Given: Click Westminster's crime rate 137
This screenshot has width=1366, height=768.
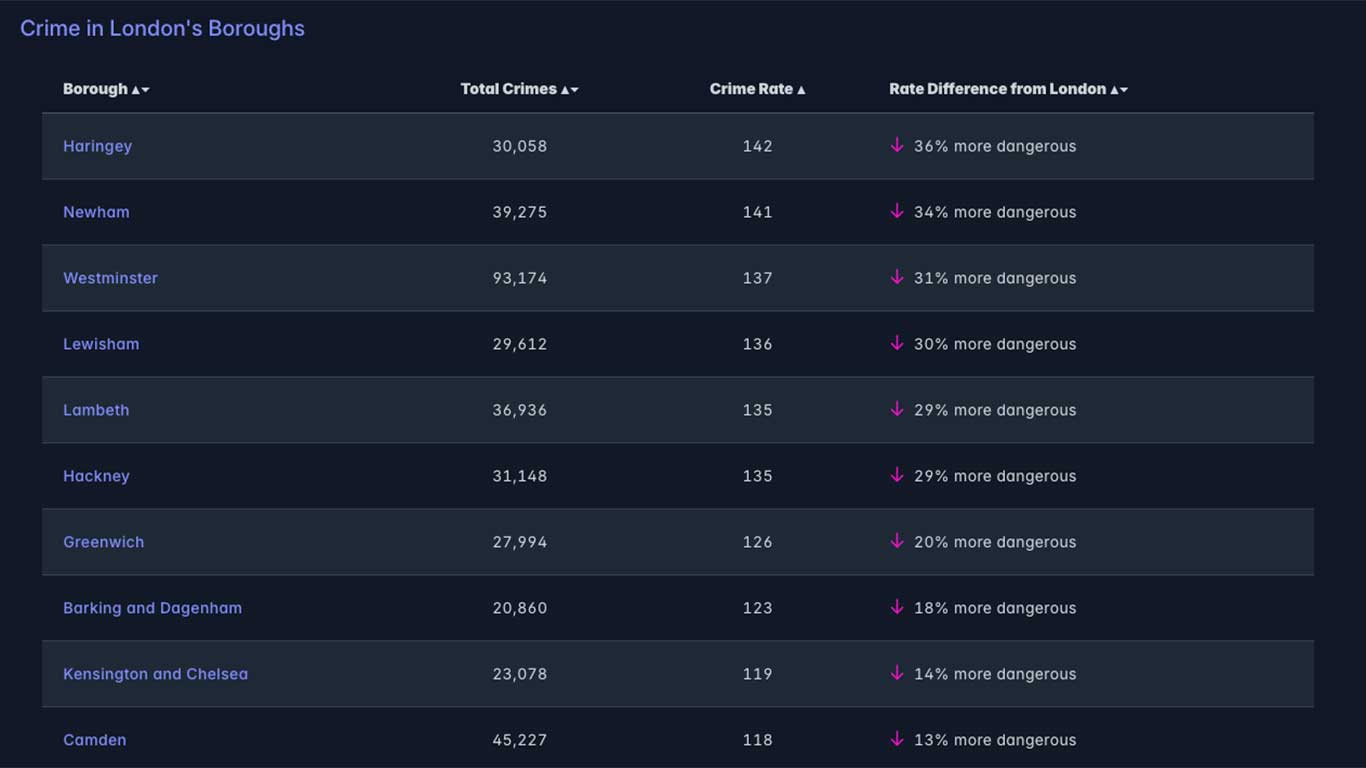Looking at the screenshot, I should coord(757,278).
